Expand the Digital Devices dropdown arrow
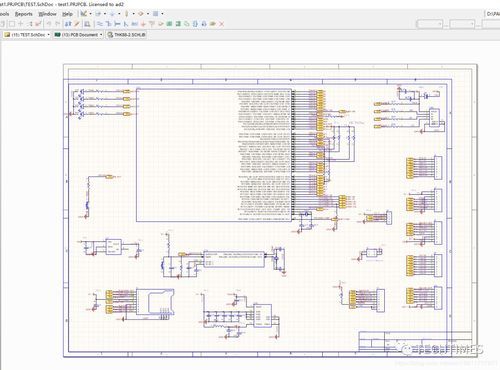Viewport: 500px width, 370px height. tap(133, 14)
